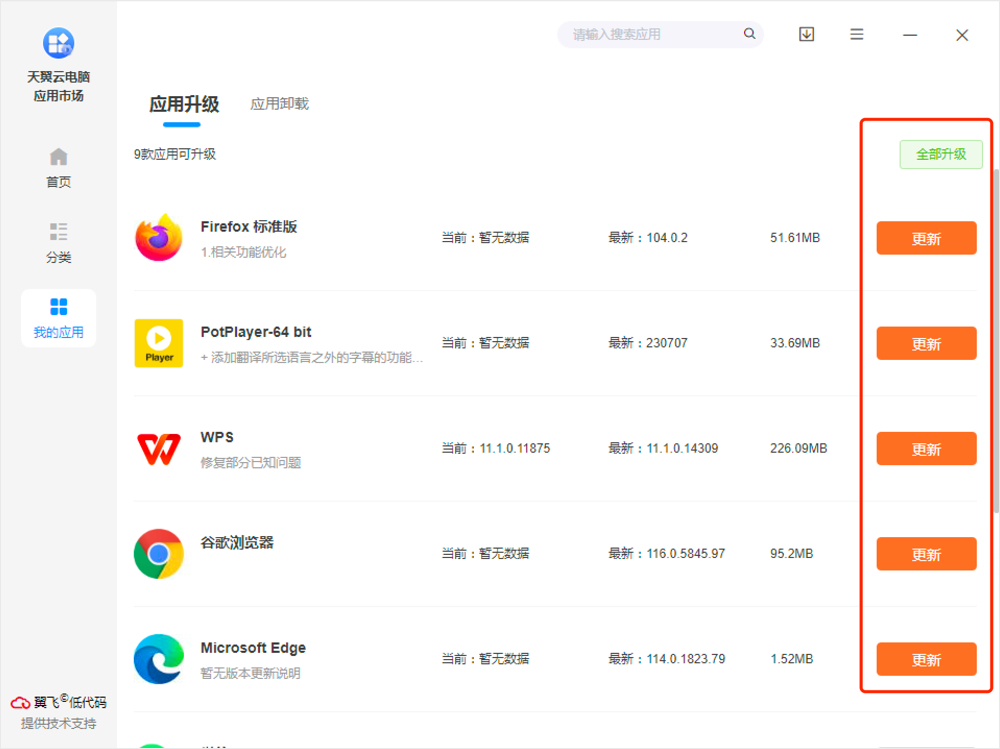This screenshot has height=749, width=1000.
Task: Click latest version 116.0.5845.97
Action: pos(686,554)
